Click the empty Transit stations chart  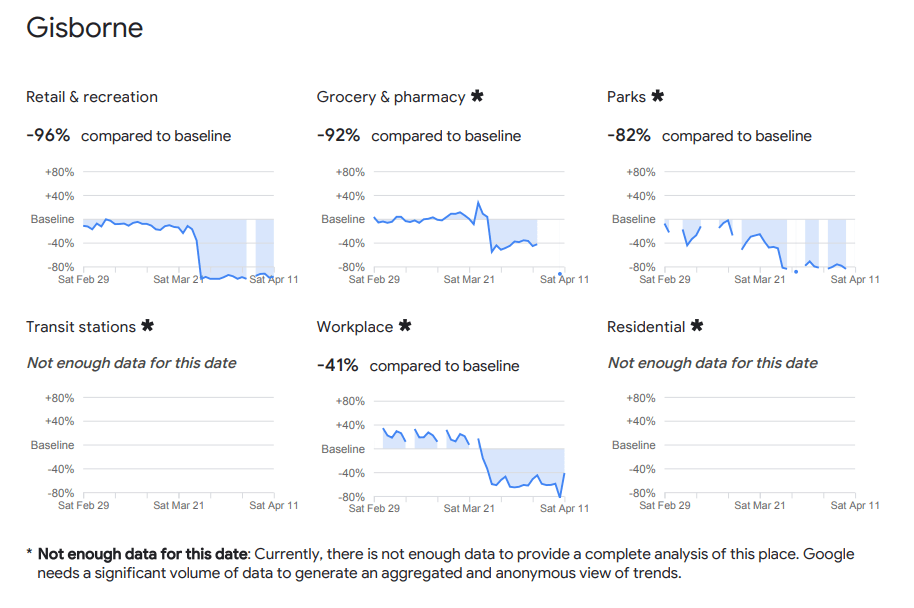(x=178, y=445)
